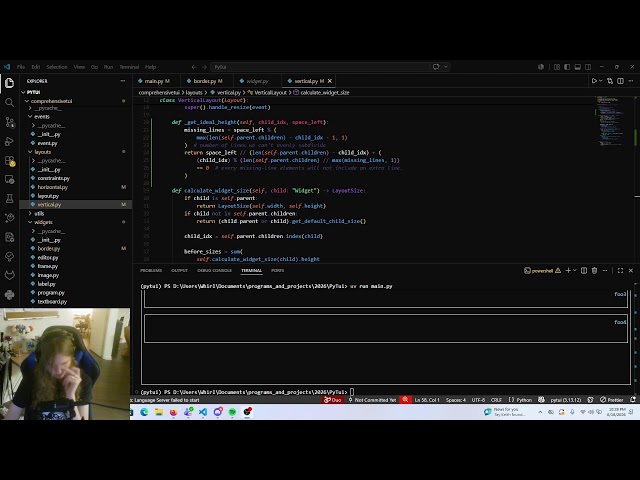Click the new terminal plus icon
The width and height of the screenshot is (640, 480).
(568, 270)
